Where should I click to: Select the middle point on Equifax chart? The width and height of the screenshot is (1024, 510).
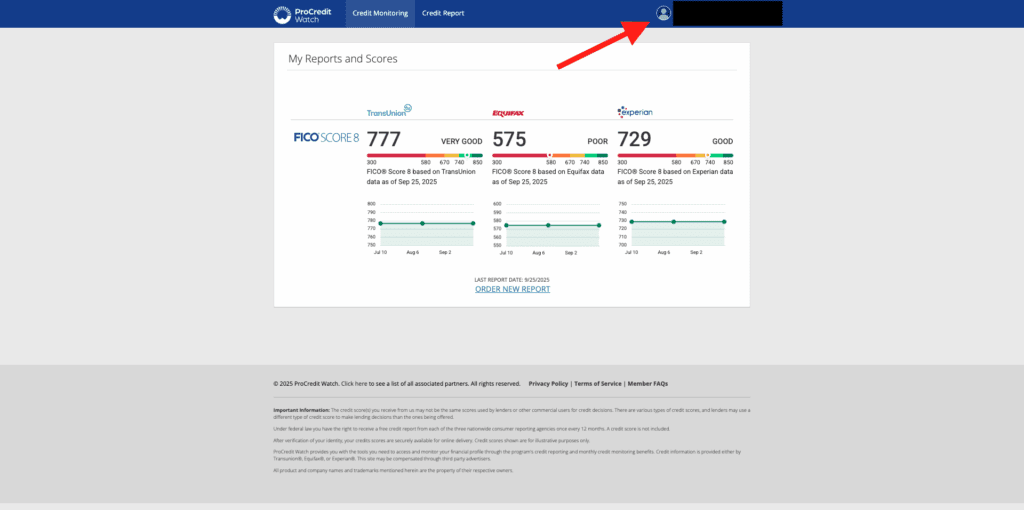pos(548,225)
